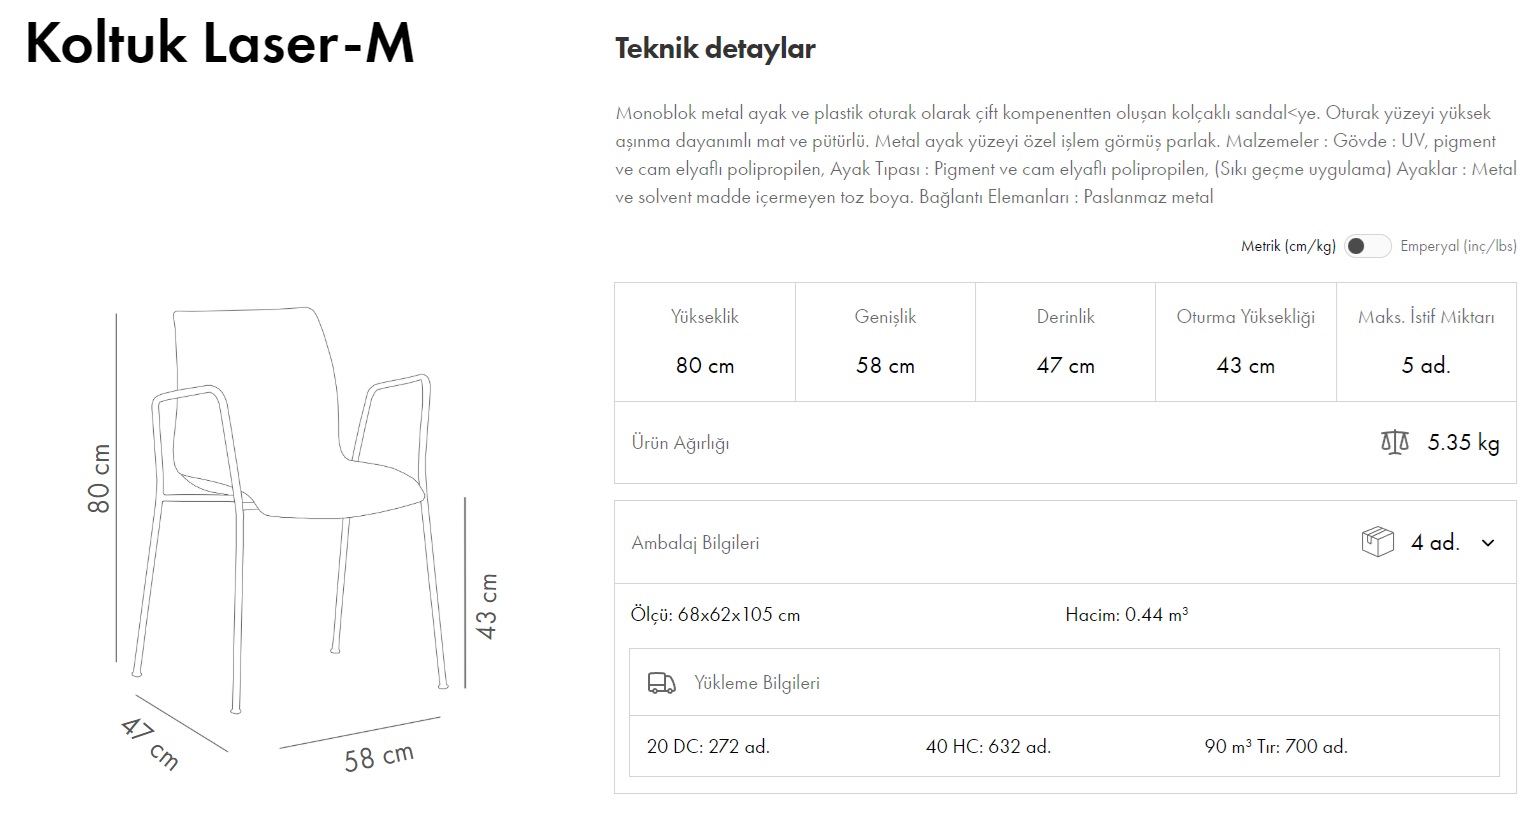Toggle the metric/imperial unit switch

point(1366,246)
